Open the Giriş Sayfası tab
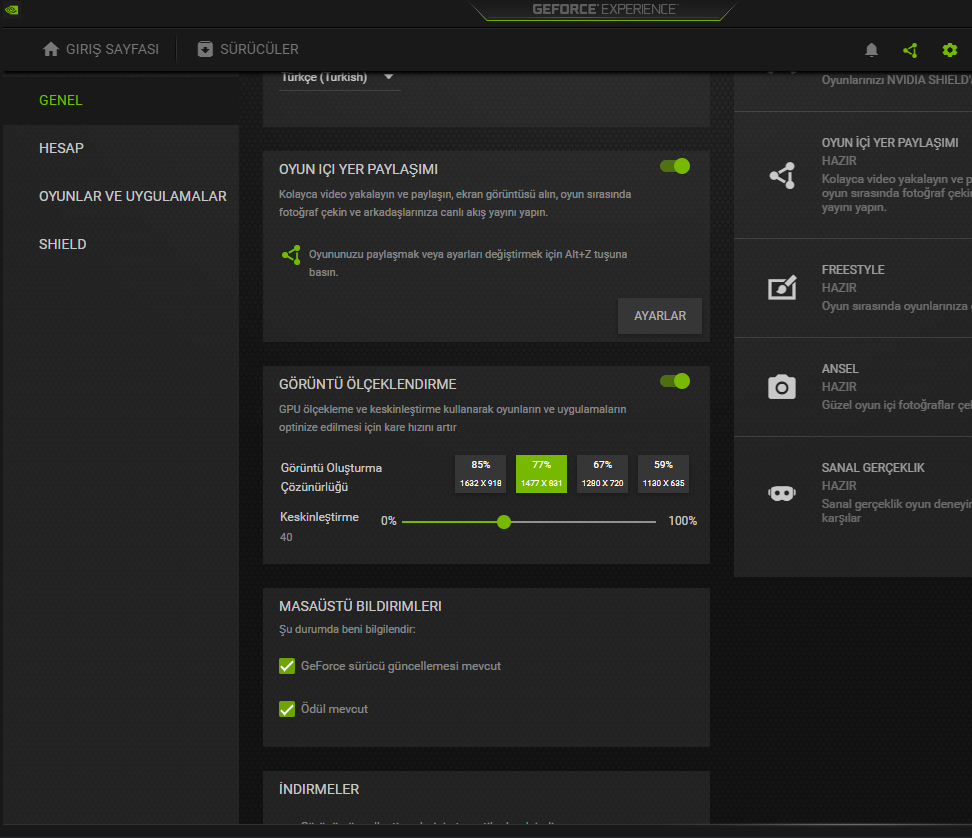 coord(100,49)
